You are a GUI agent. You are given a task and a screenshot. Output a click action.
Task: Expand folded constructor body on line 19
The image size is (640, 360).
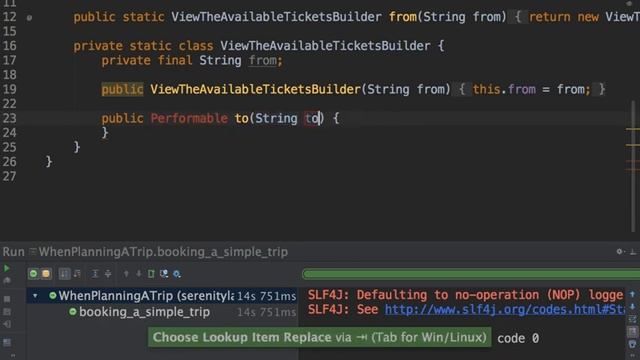point(462,89)
